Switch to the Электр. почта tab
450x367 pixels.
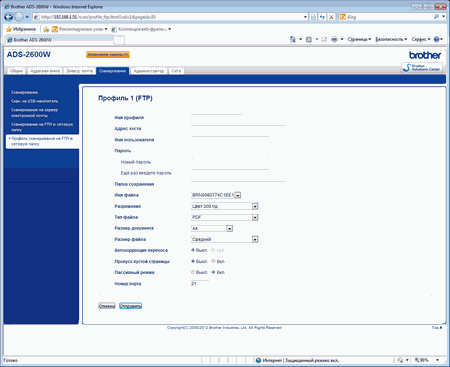point(79,71)
